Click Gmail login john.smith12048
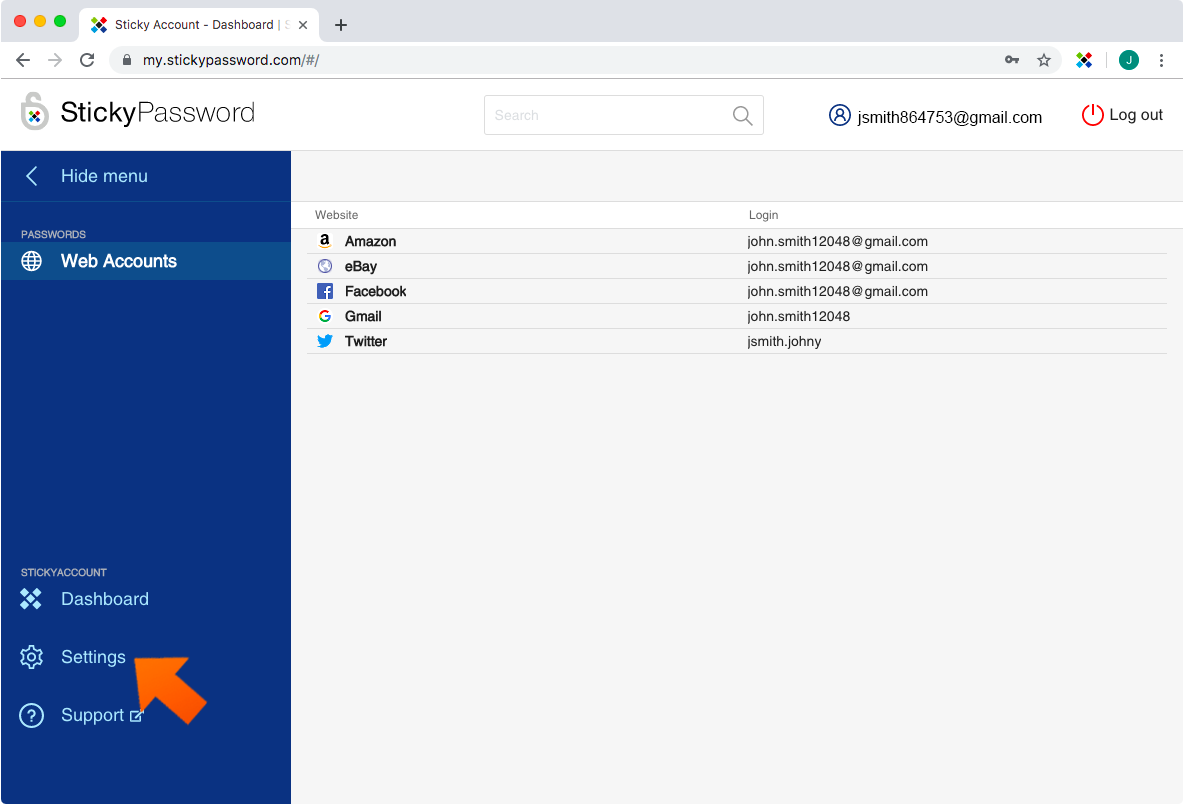The height and width of the screenshot is (805, 1183). pyautogui.click(x=798, y=316)
